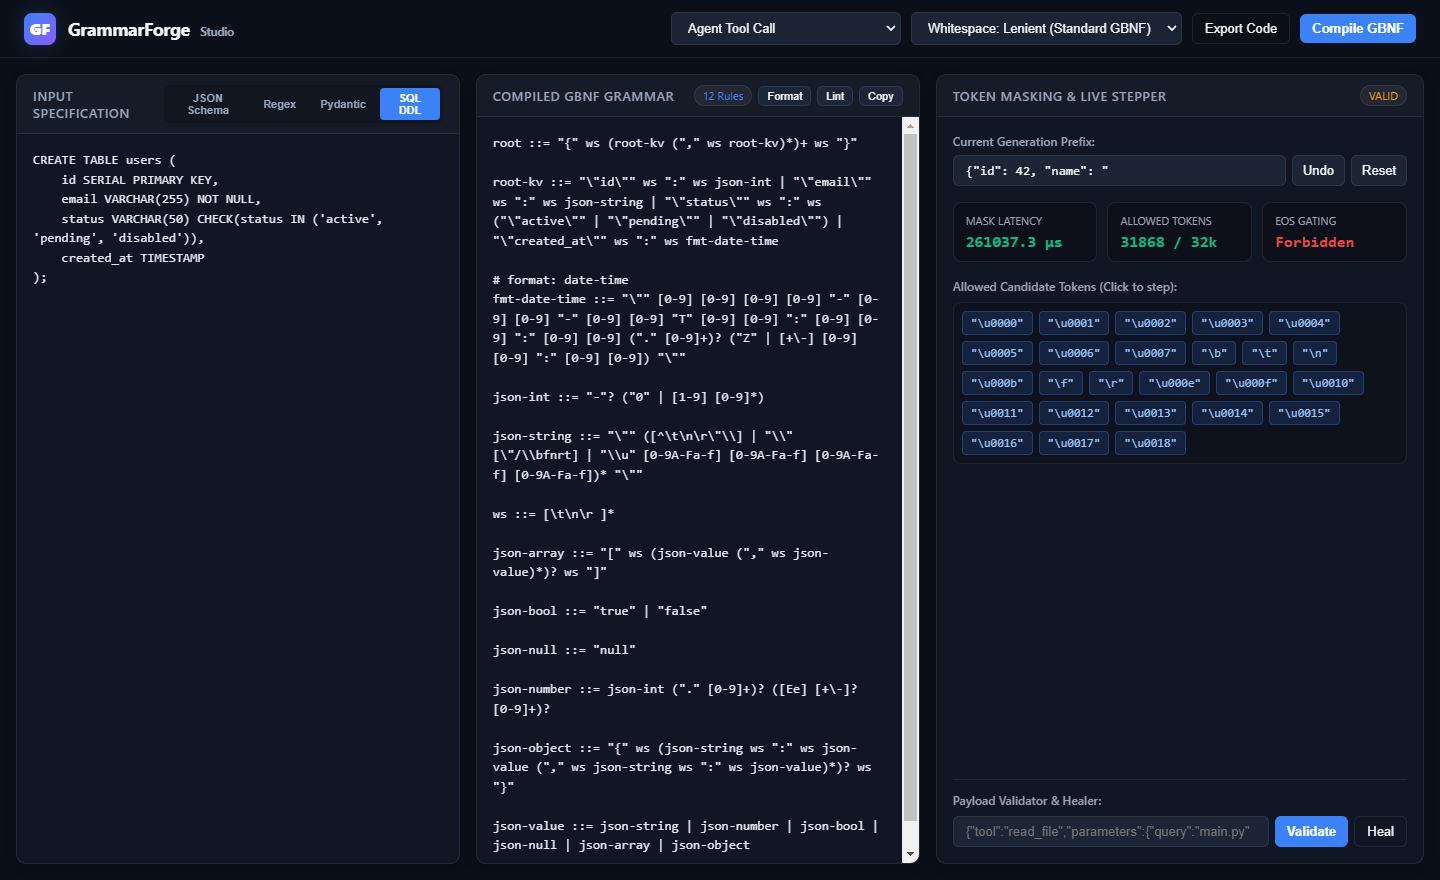The image size is (1440, 880).
Task: Open the Whitespace Lenient mode dropdown
Action: tap(1046, 28)
